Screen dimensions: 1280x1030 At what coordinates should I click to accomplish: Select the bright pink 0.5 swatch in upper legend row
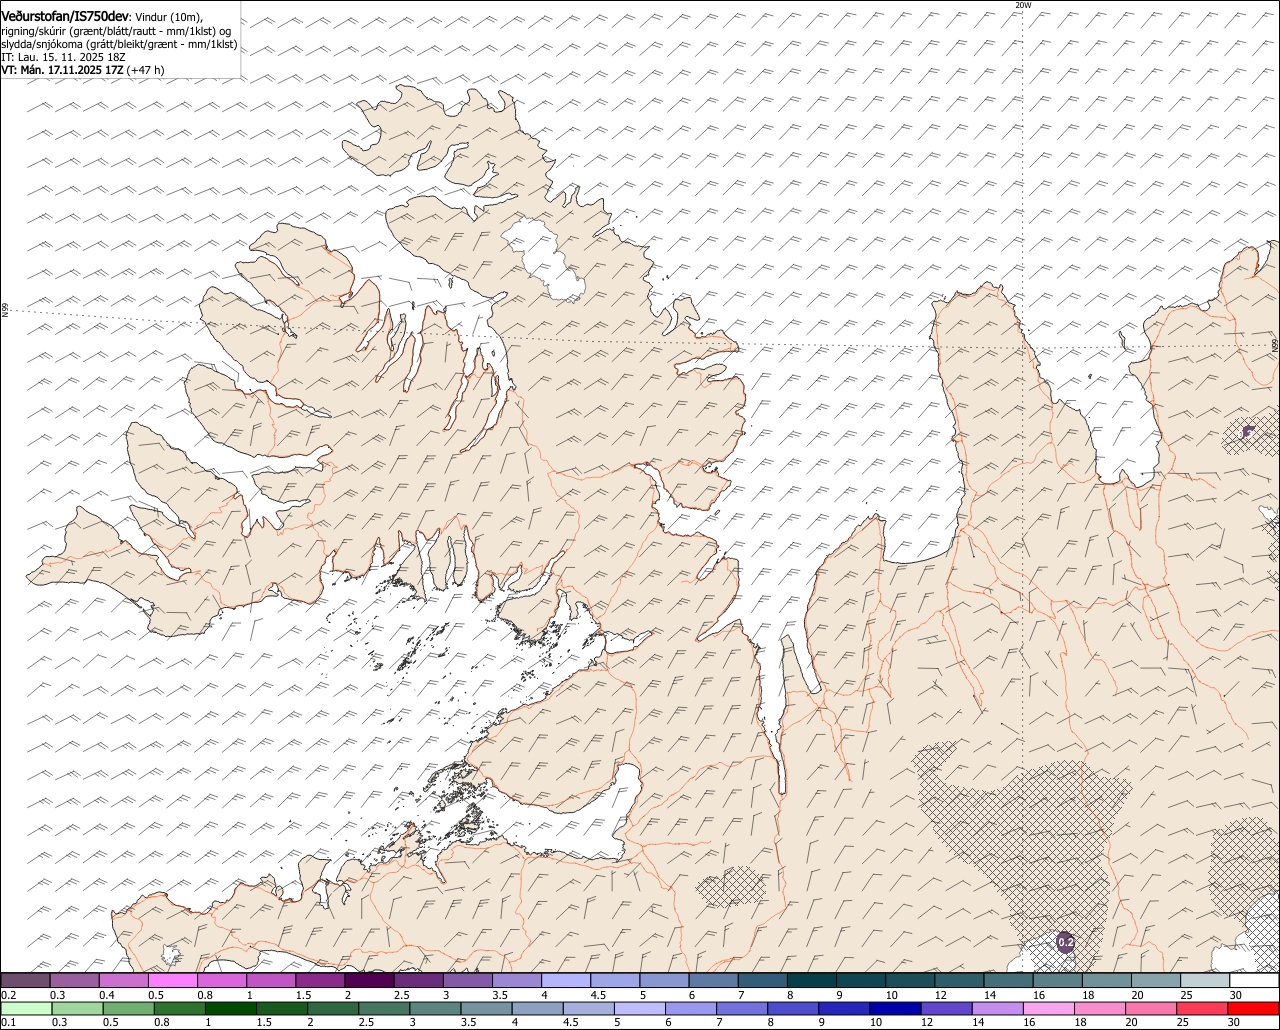tap(172, 980)
